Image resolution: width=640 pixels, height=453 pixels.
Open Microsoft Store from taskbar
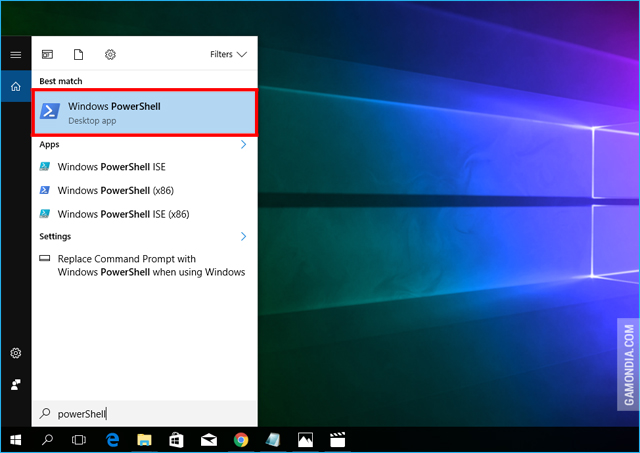176,440
